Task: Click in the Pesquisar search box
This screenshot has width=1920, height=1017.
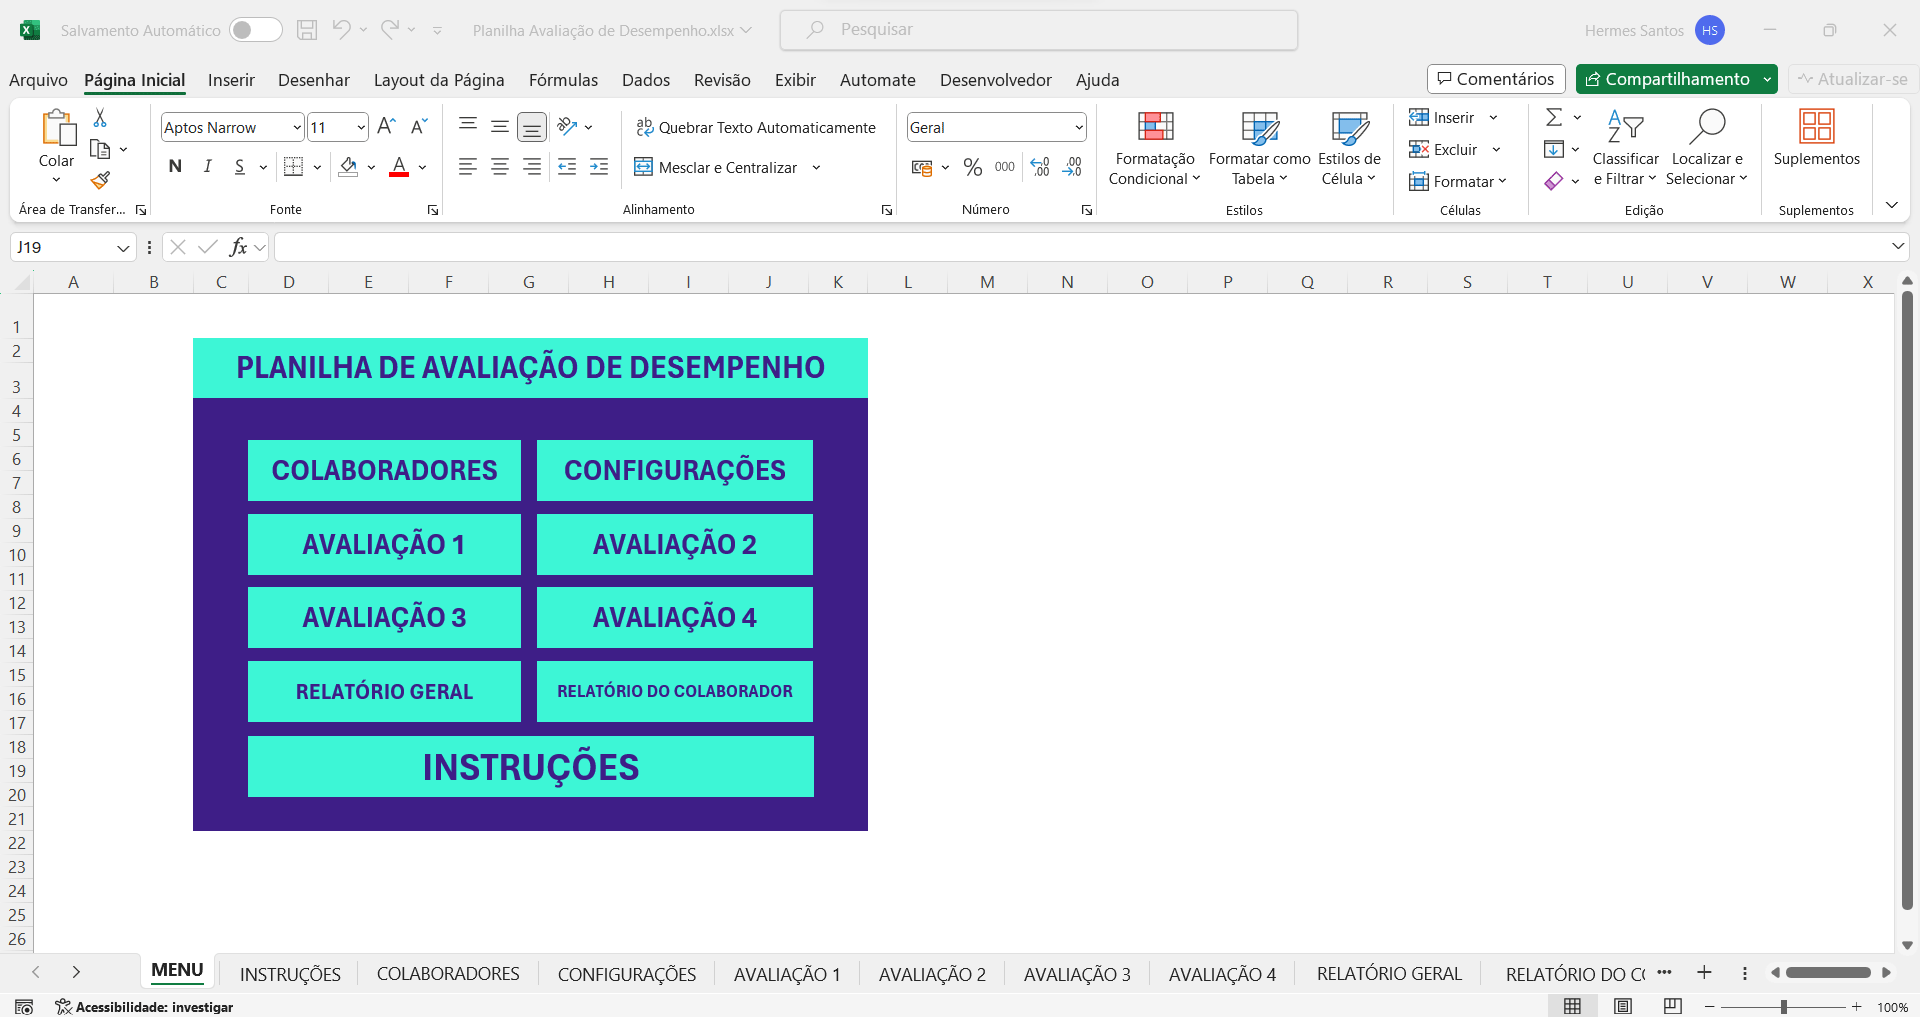Action: (x=1039, y=30)
